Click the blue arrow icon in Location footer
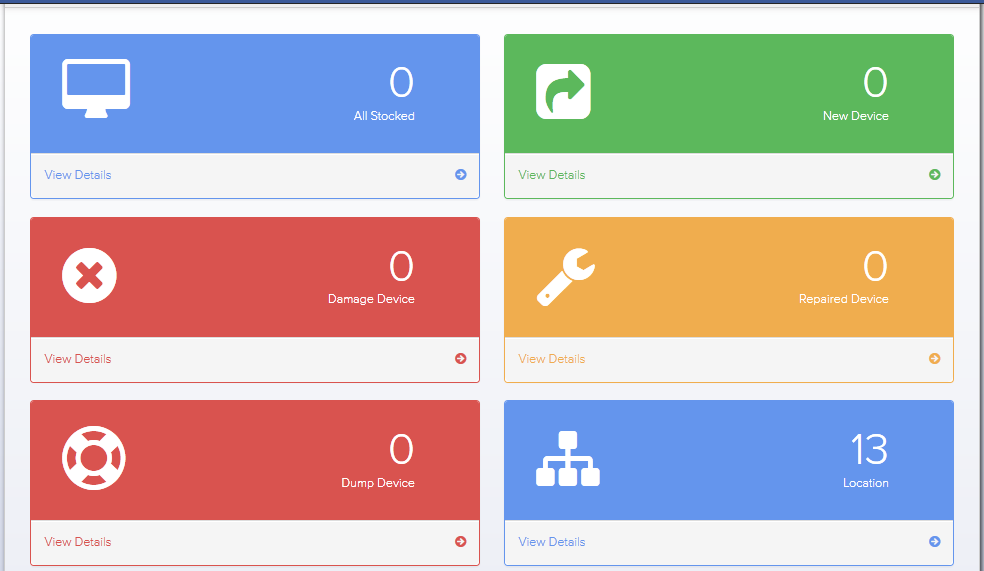Image resolution: width=984 pixels, height=571 pixels. (x=934, y=542)
